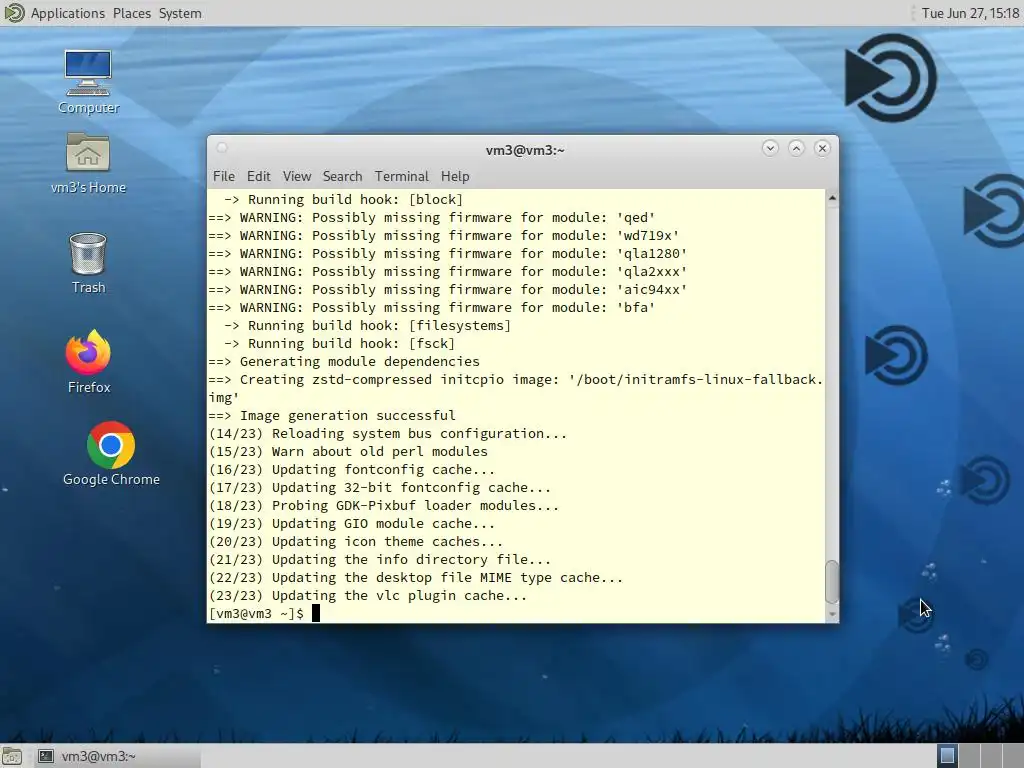Select first workspace in workspace switcher
Image resolution: width=1024 pixels, height=768 pixels.
click(947, 756)
